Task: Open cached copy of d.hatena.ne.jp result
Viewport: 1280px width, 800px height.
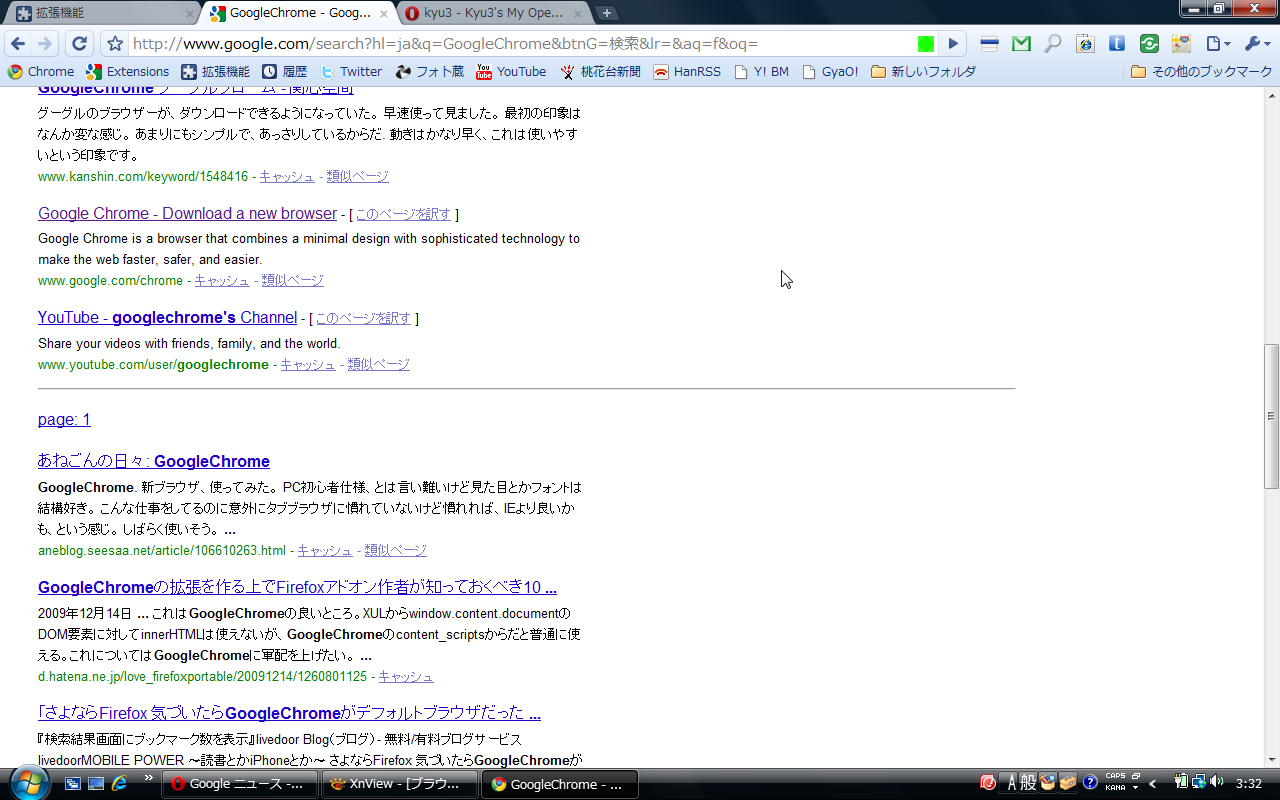Action: point(406,676)
